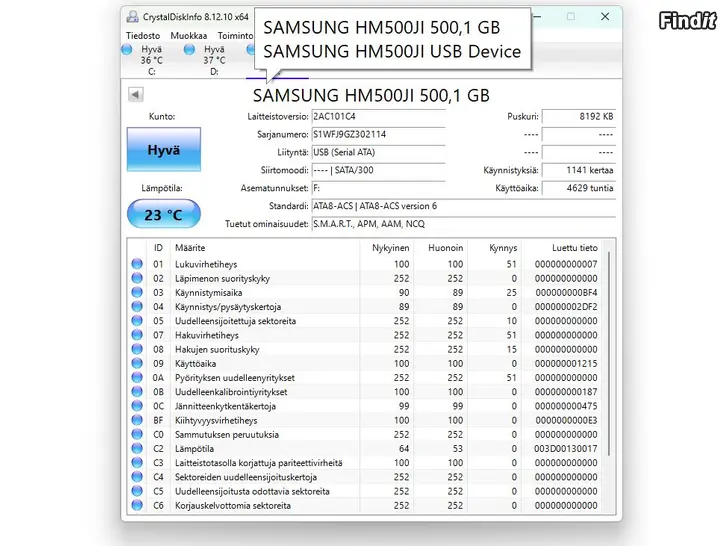Click the ID column header

158,248
